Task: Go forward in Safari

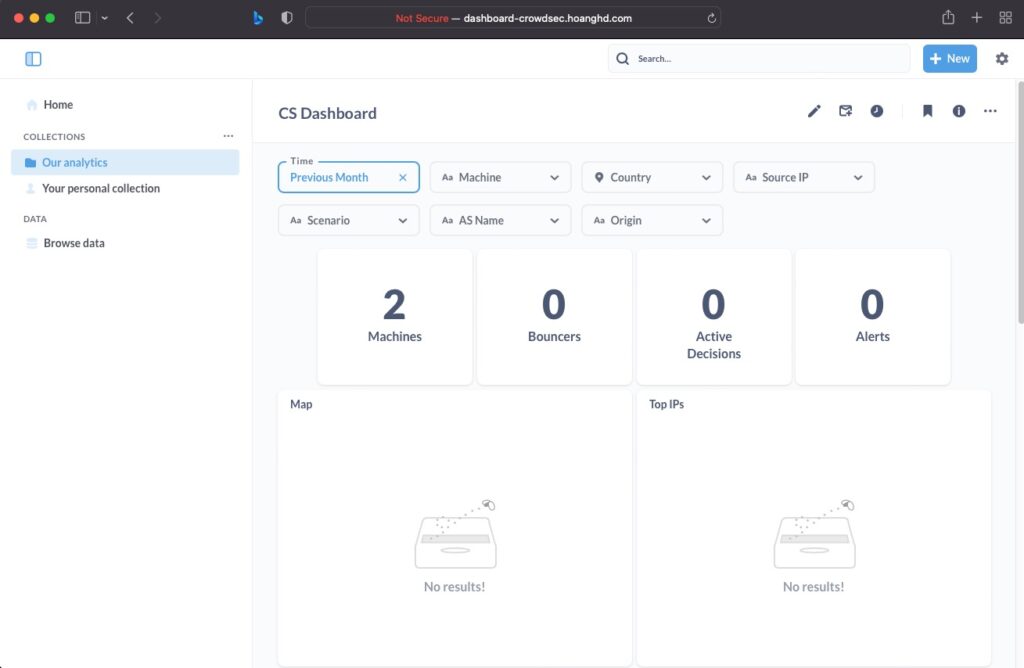Action: [157, 18]
